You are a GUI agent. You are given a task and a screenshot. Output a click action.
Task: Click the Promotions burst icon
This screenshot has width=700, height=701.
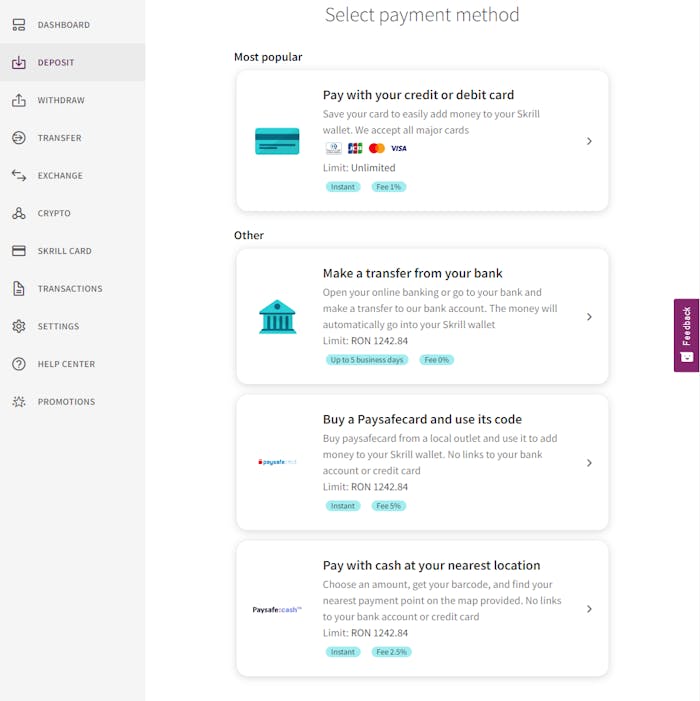click(x=19, y=402)
